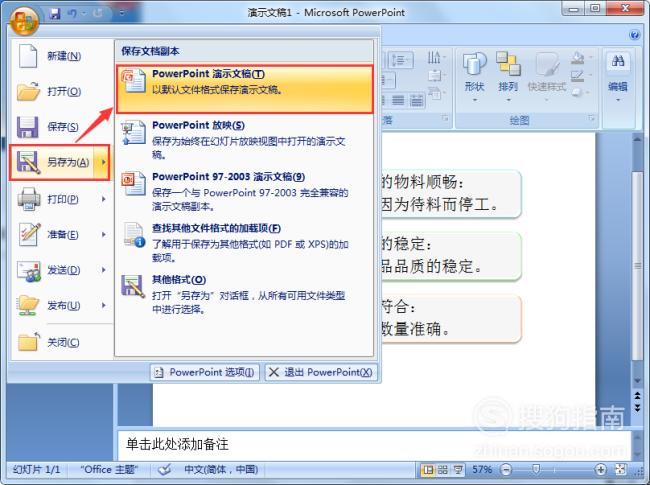Image resolution: width=650 pixels, height=485 pixels.
Task: Click the scrollbar down arrow
Action: (x=638, y=381)
